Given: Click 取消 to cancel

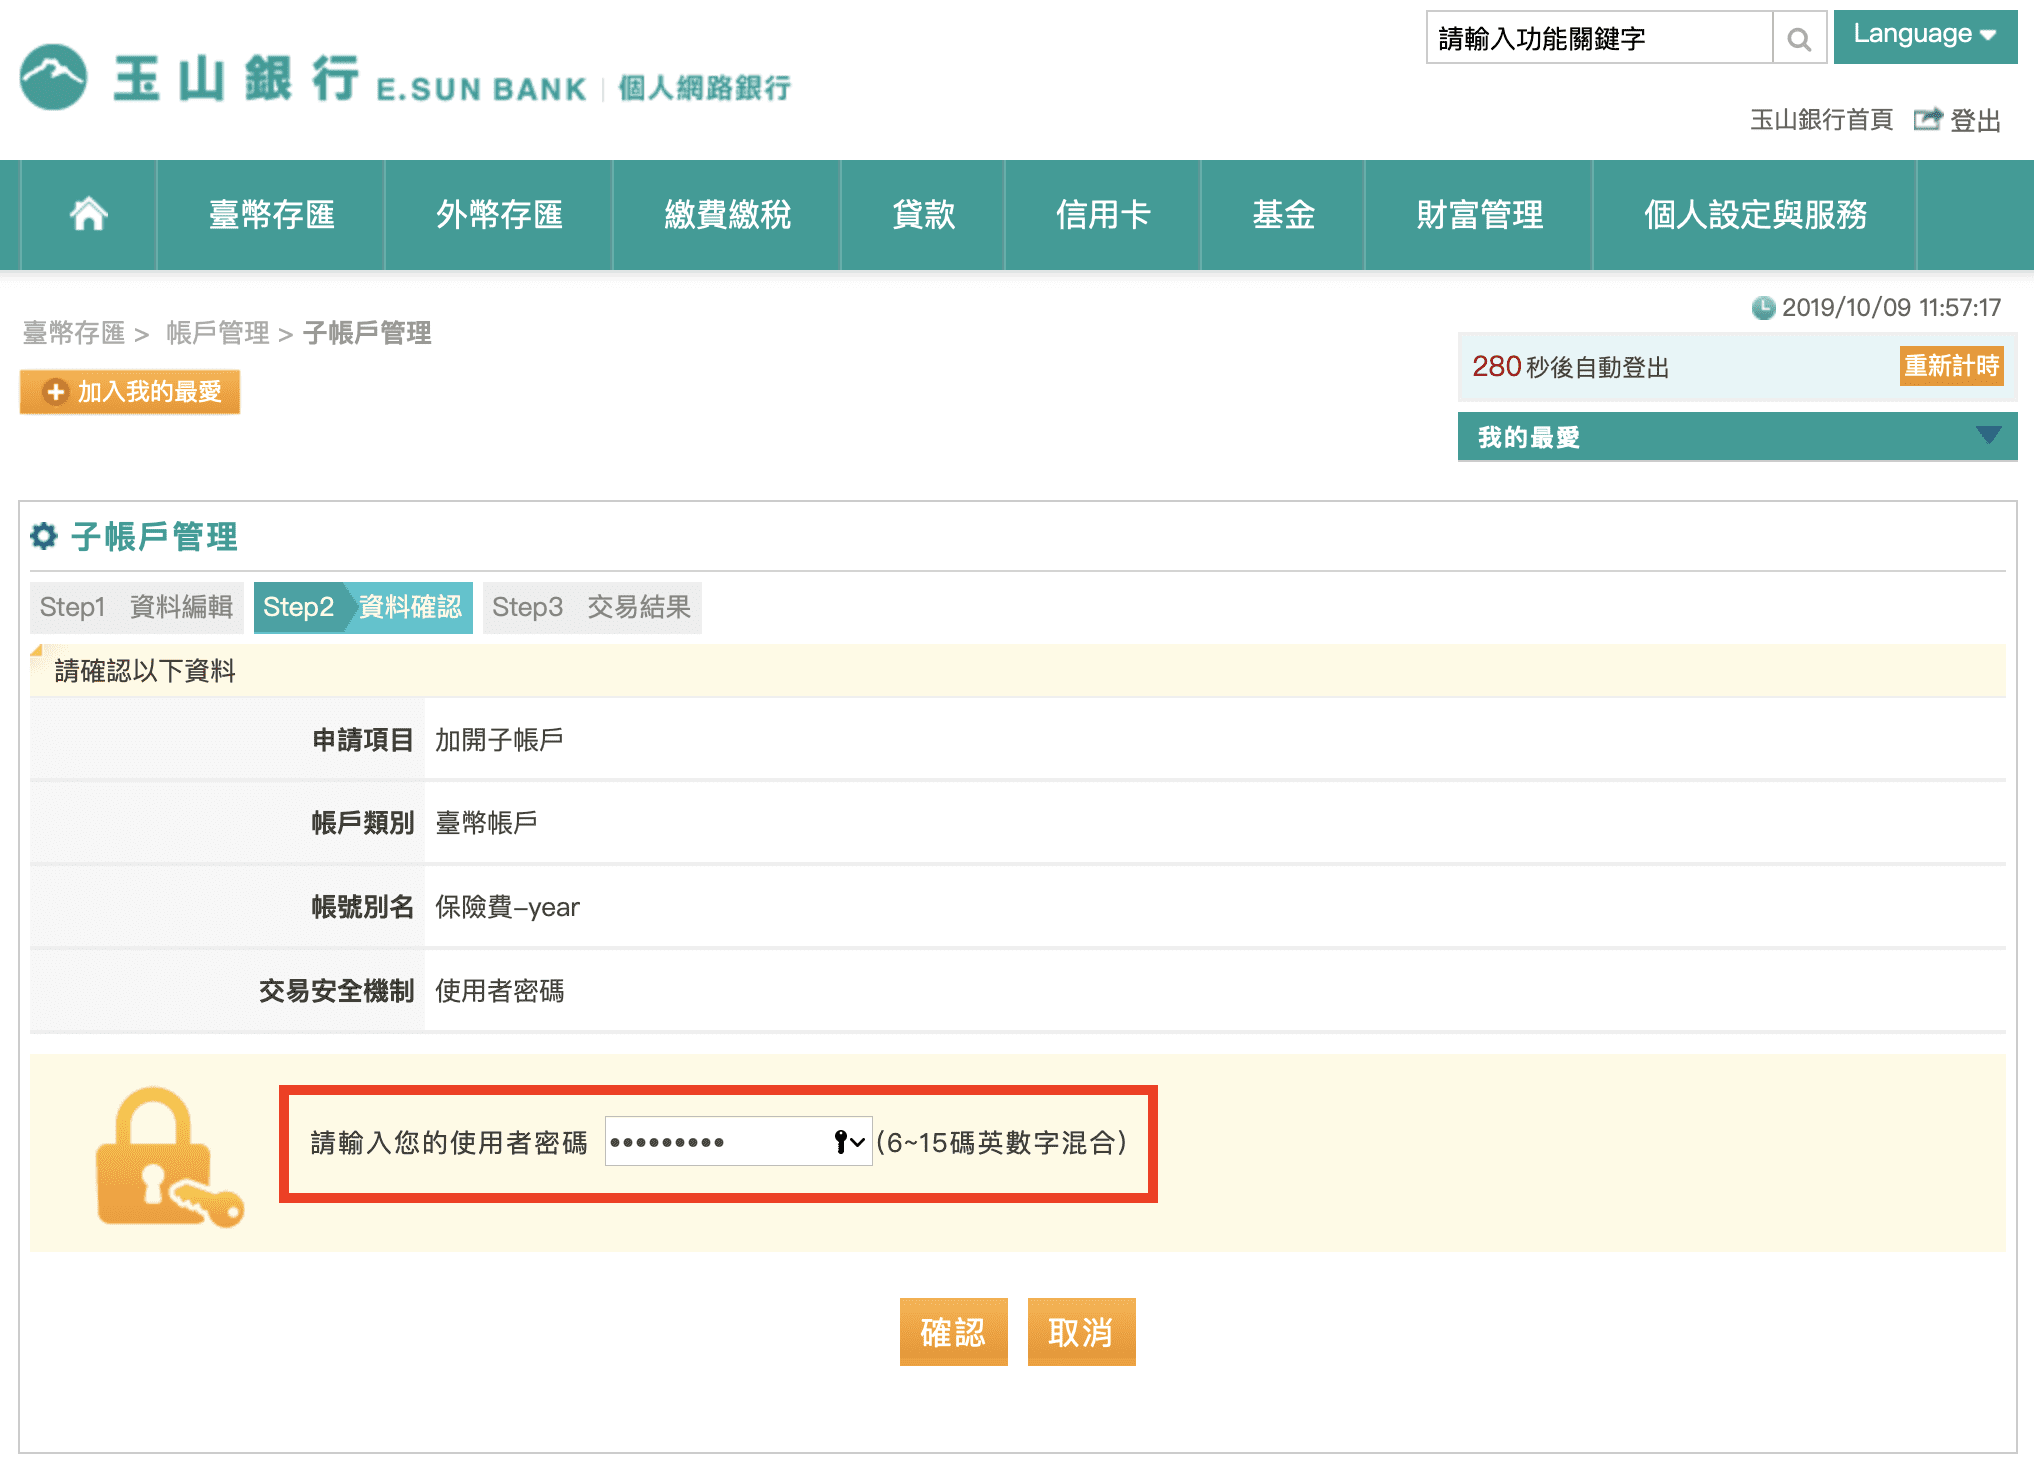Looking at the screenshot, I should click(x=1081, y=1332).
